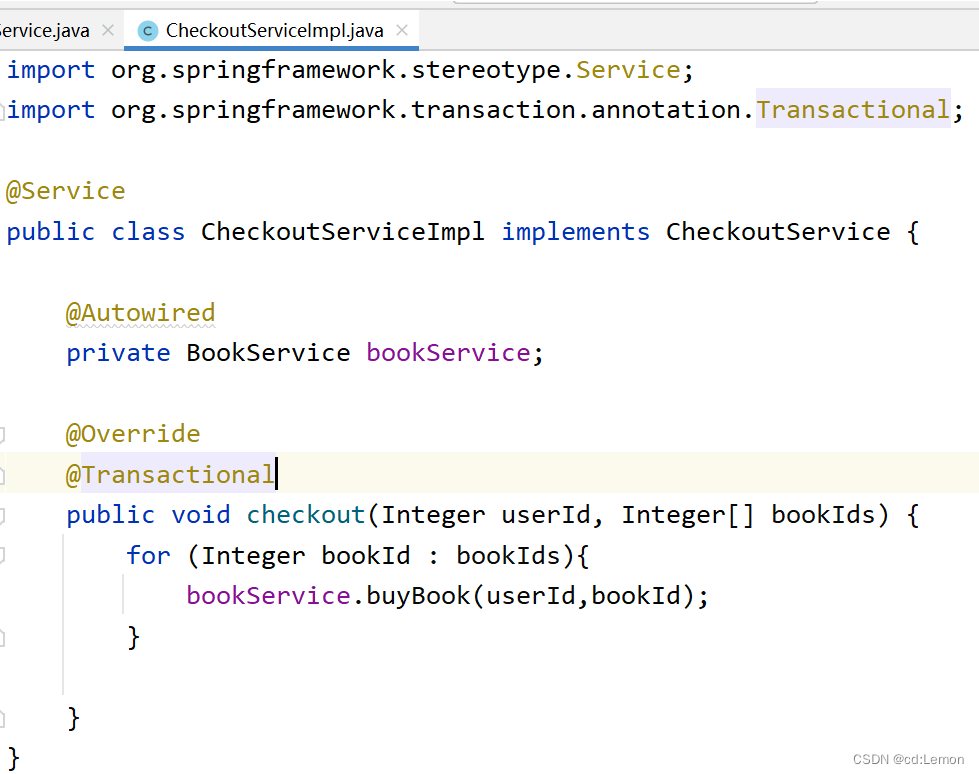This screenshot has height=774, width=979.
Task: Click the 'bookIds' parameter in method signature
Action: tap(824, 514)
